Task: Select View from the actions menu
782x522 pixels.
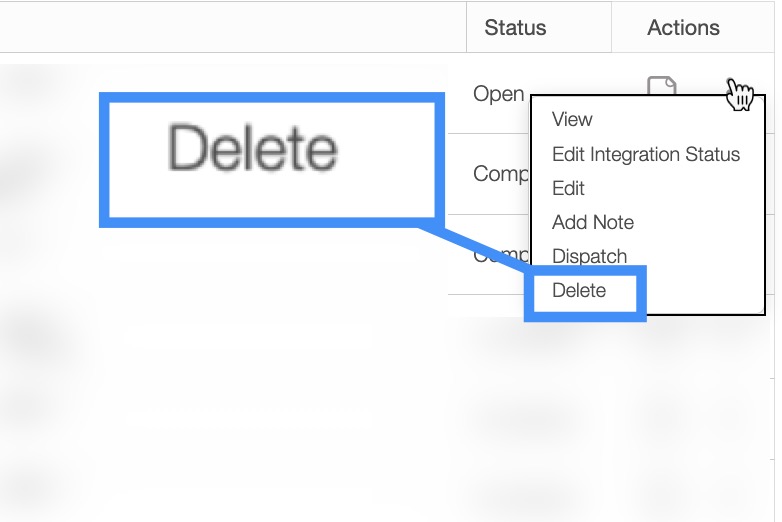Action: 572,119
